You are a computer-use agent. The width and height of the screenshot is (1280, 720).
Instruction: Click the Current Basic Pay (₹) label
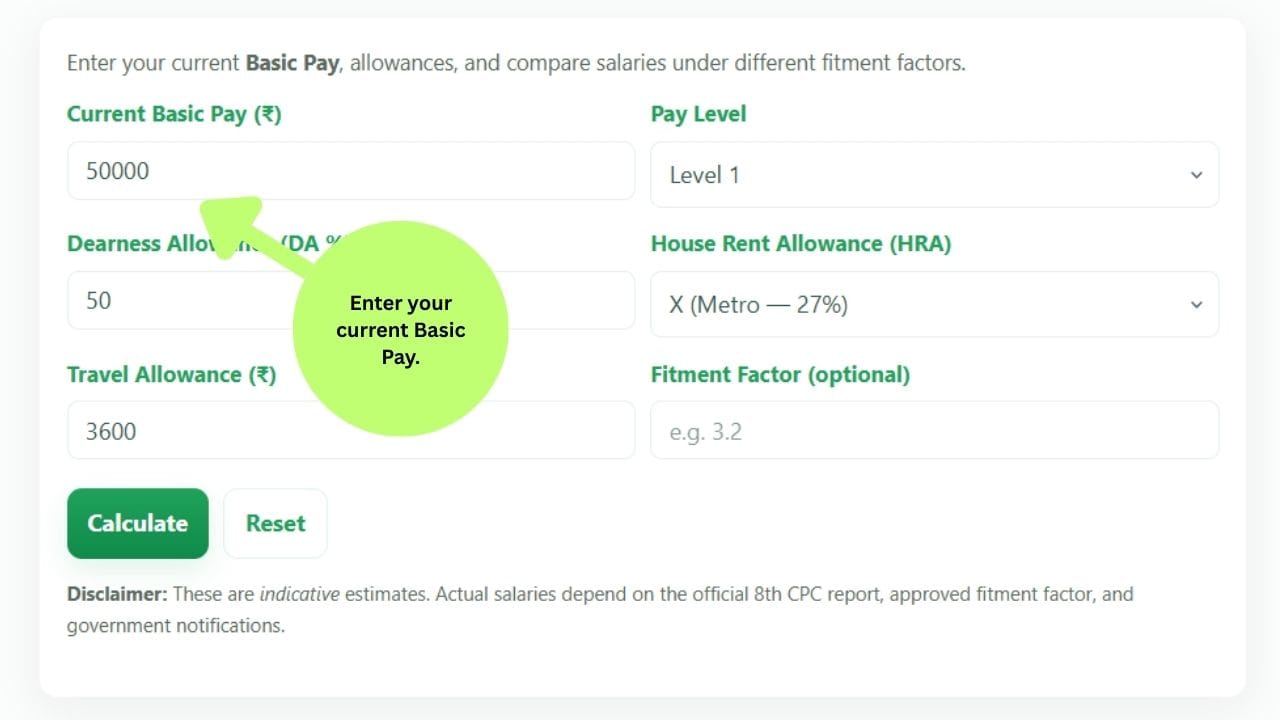point(174,114)
